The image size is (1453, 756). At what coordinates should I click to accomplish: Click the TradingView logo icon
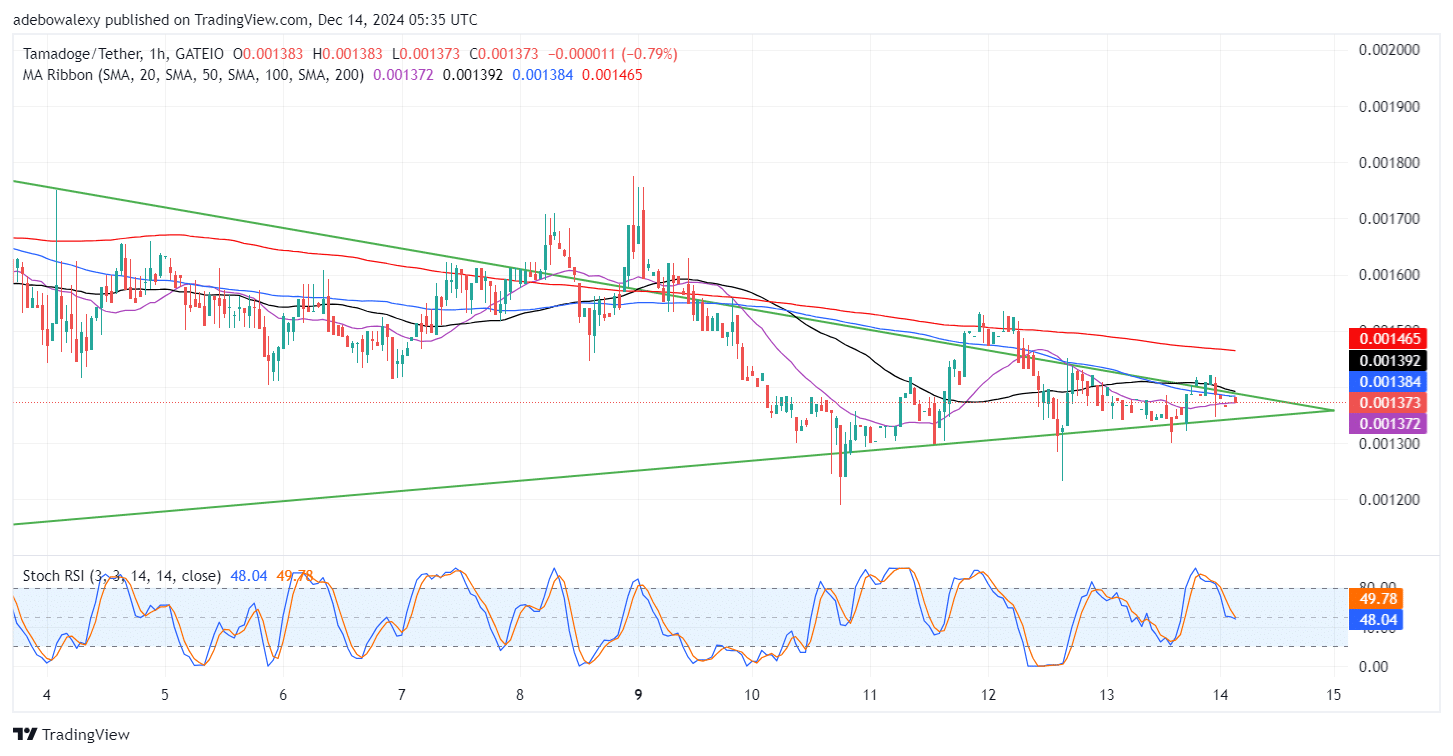(x=23, y=735)
